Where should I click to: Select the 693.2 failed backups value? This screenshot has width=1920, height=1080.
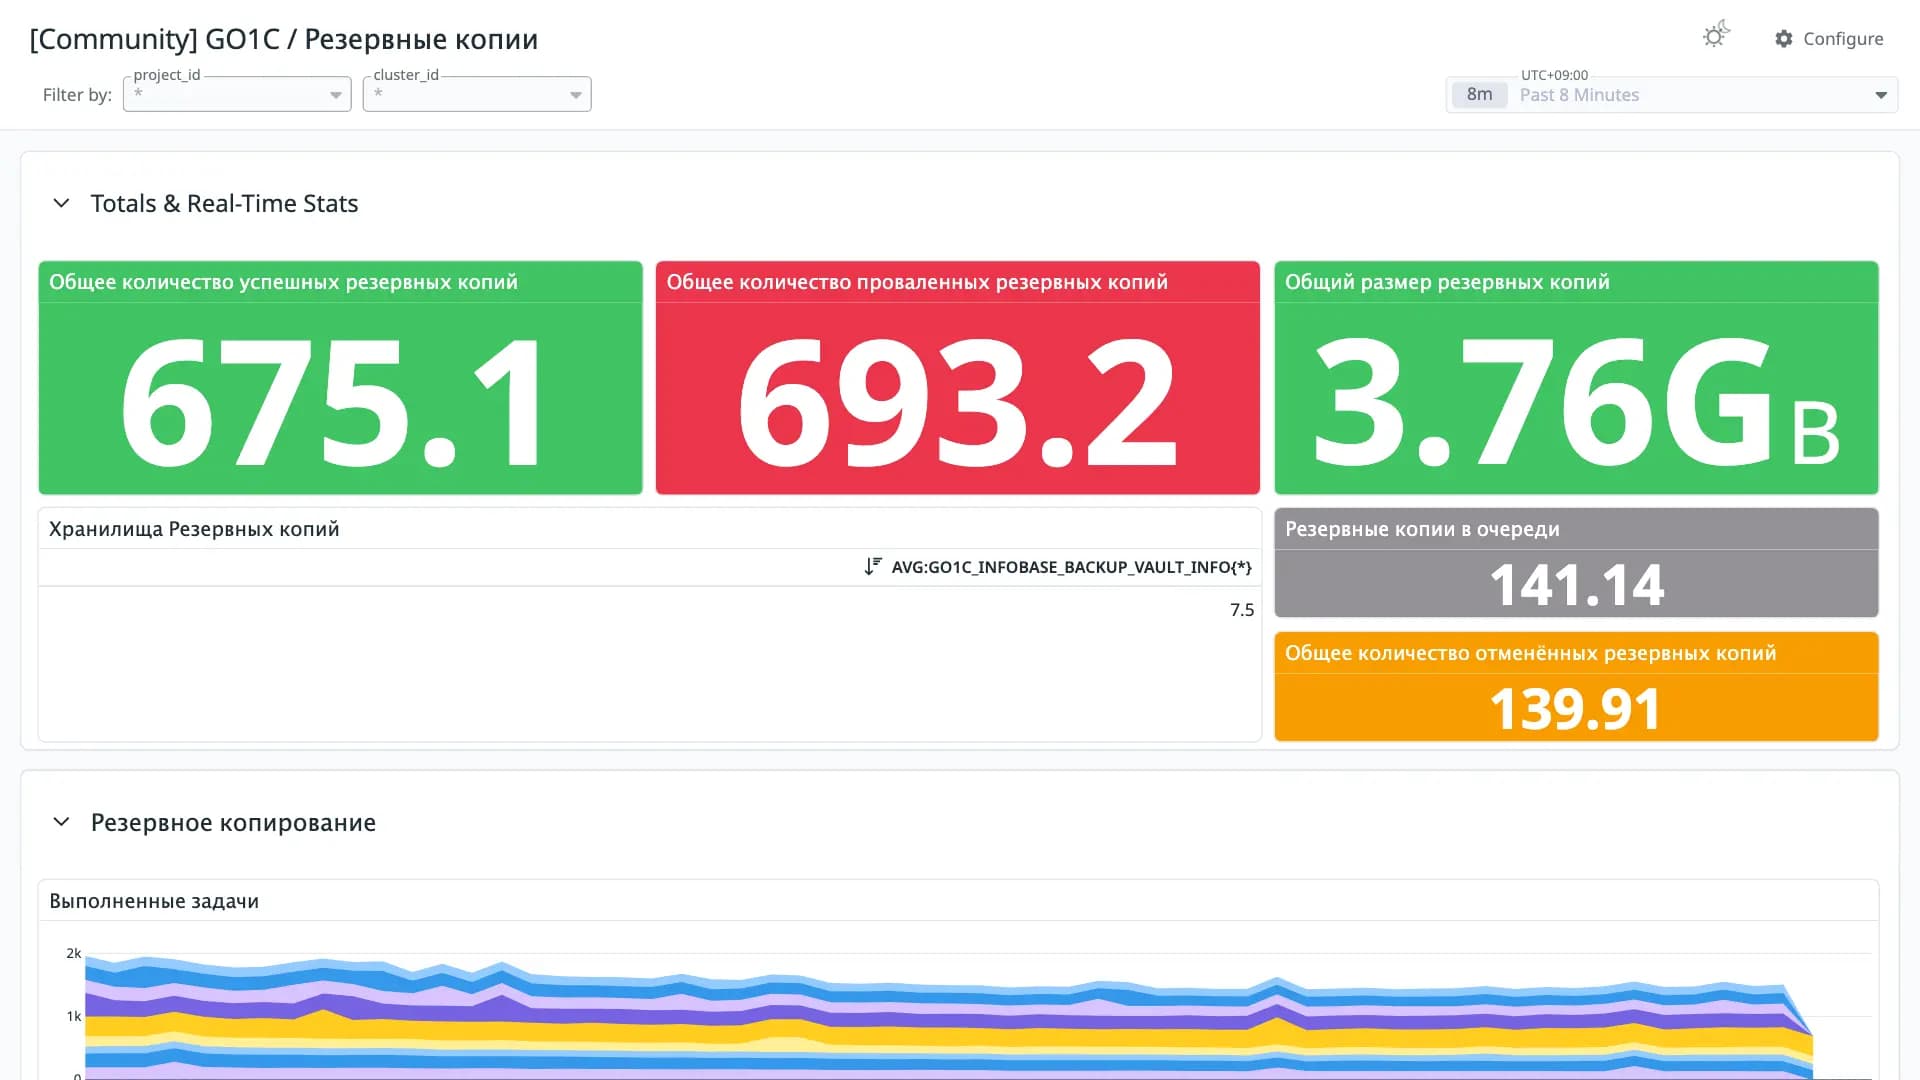956,402
